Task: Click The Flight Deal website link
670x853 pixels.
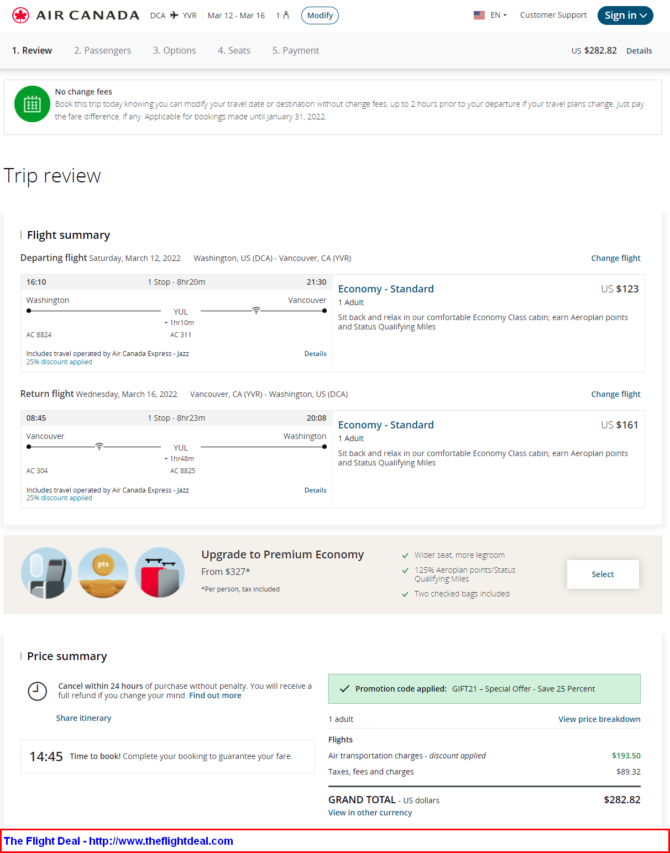Action: [119, 841]
